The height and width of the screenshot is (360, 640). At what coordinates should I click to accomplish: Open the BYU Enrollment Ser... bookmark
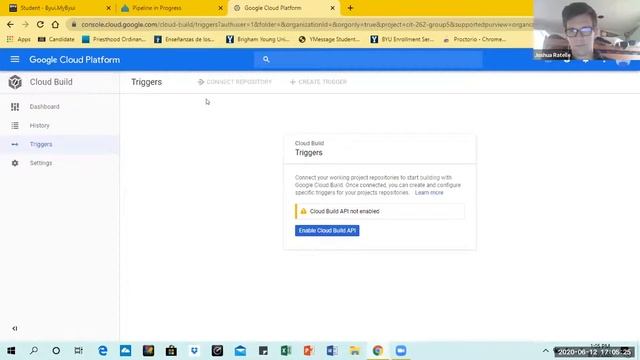pos(402,39)
